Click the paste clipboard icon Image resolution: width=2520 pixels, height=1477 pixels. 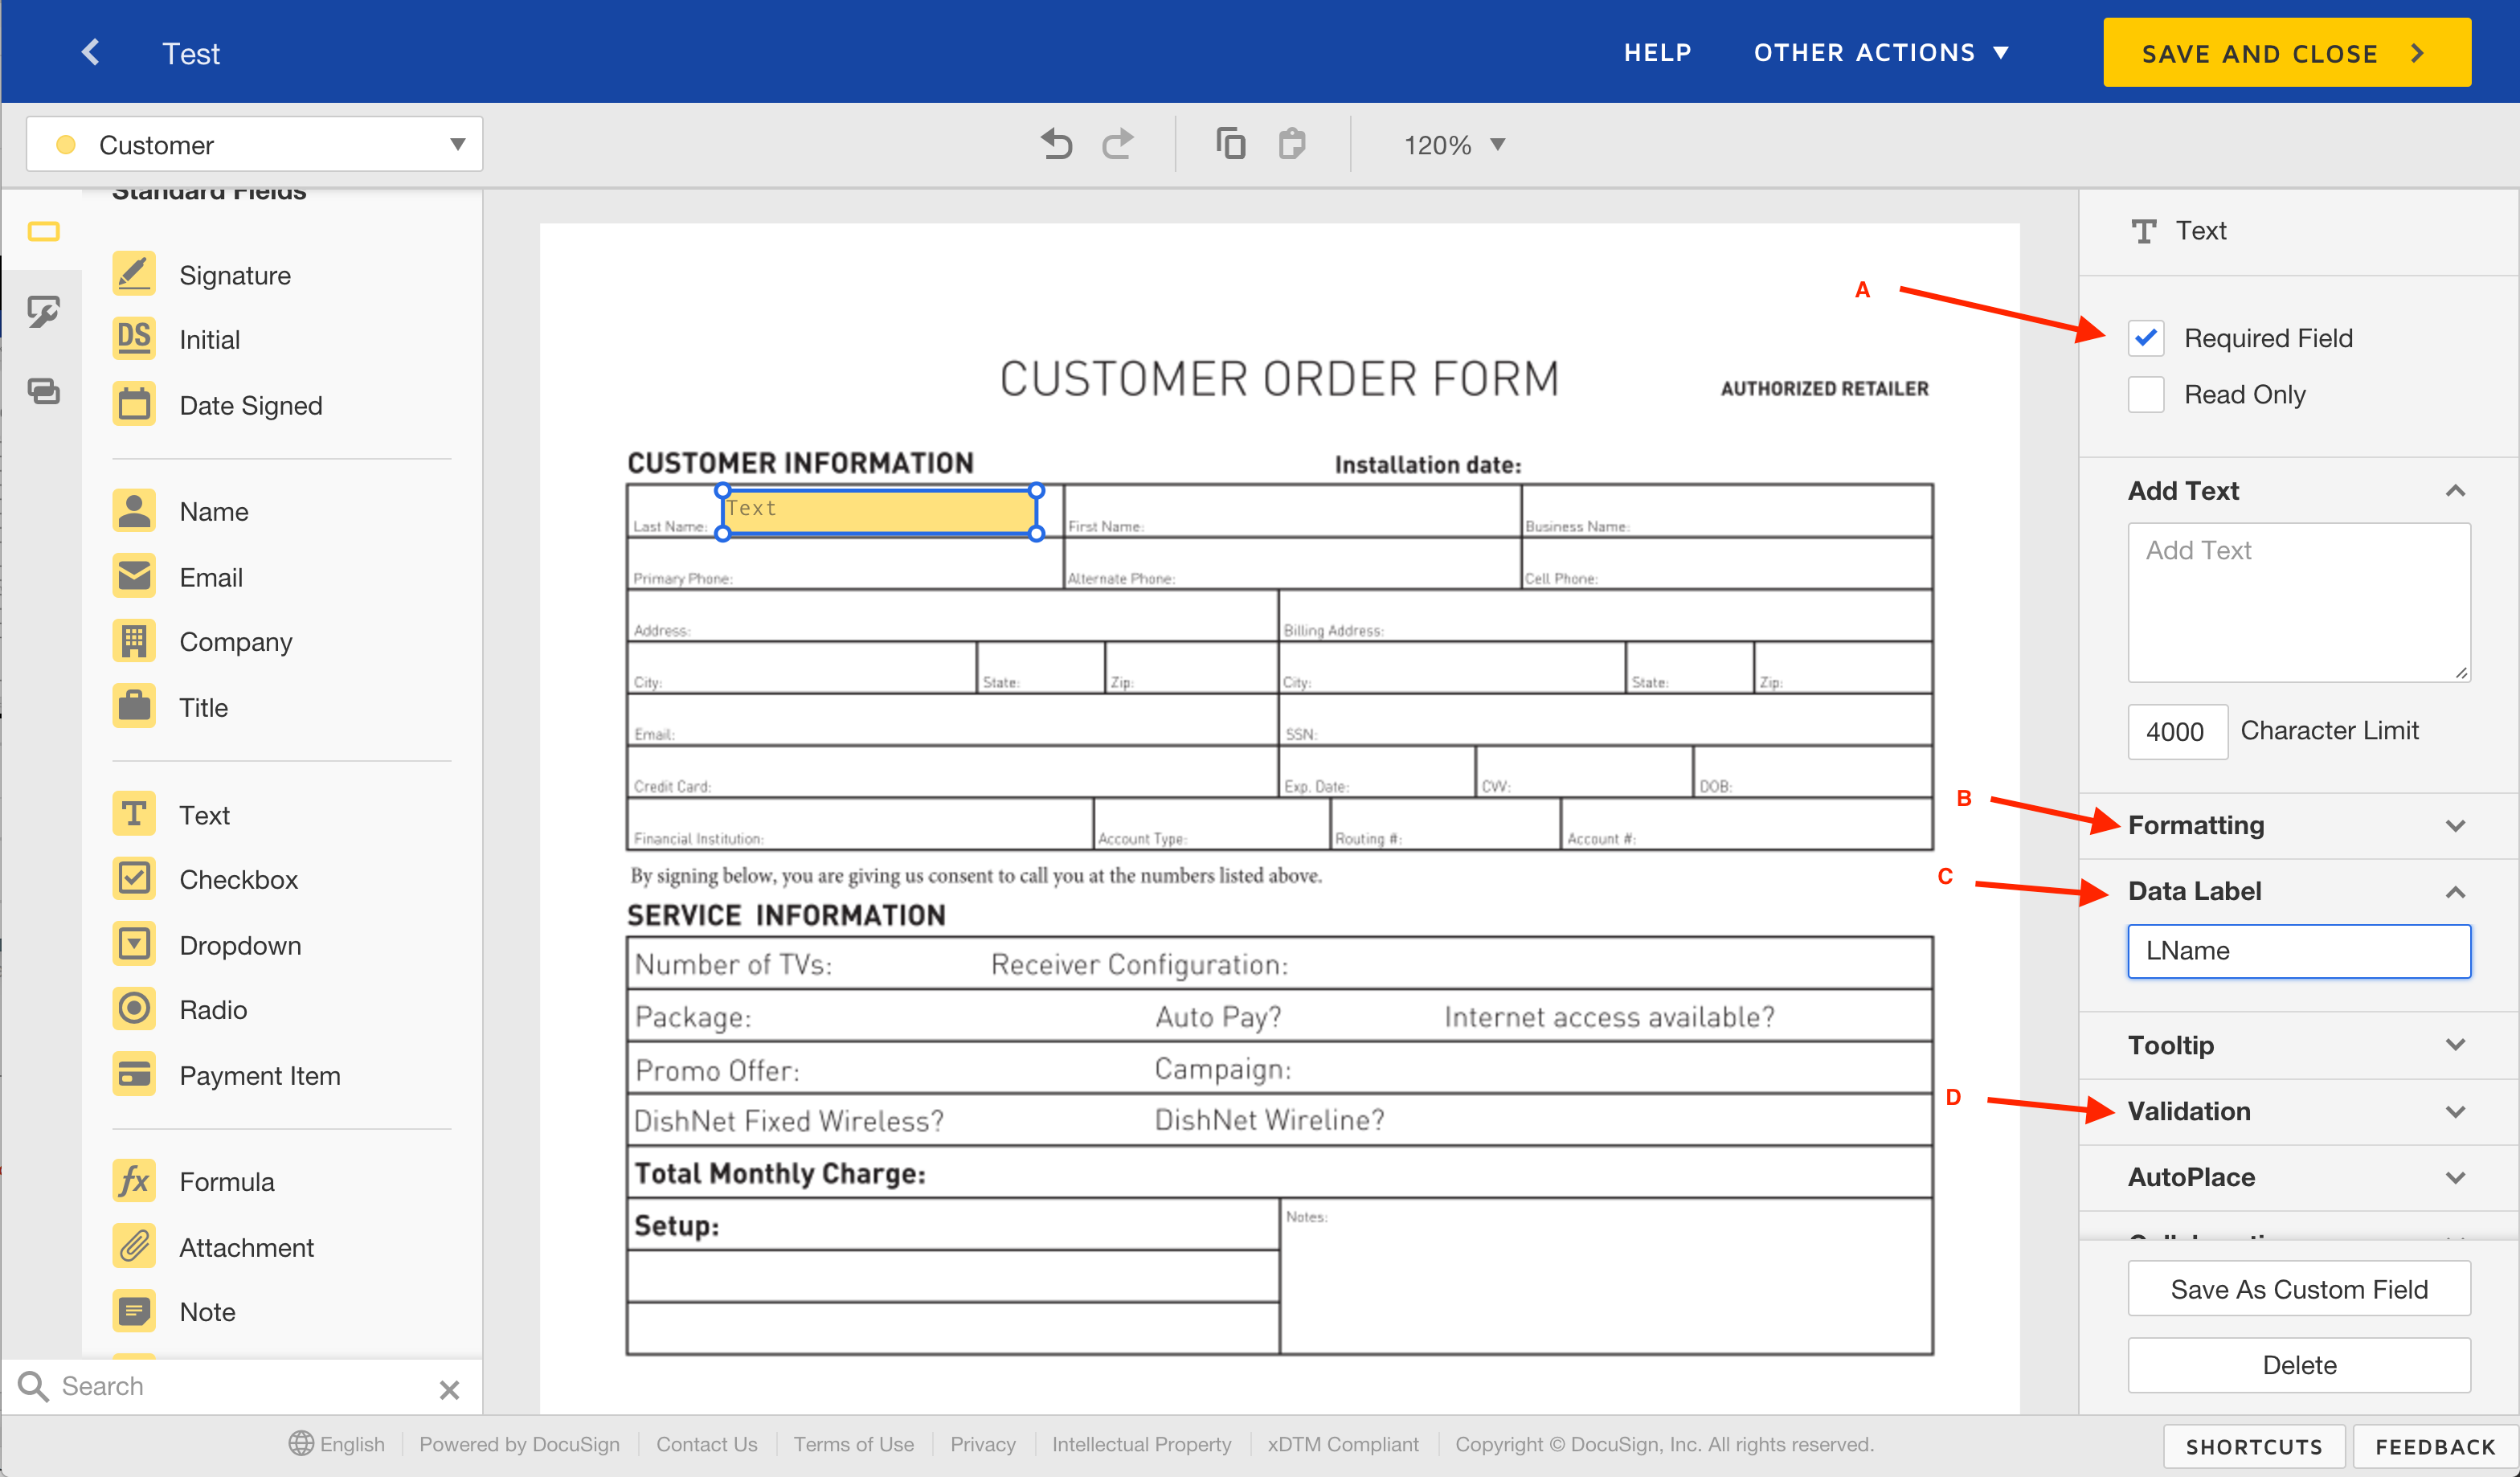(x=1291, y=144)
